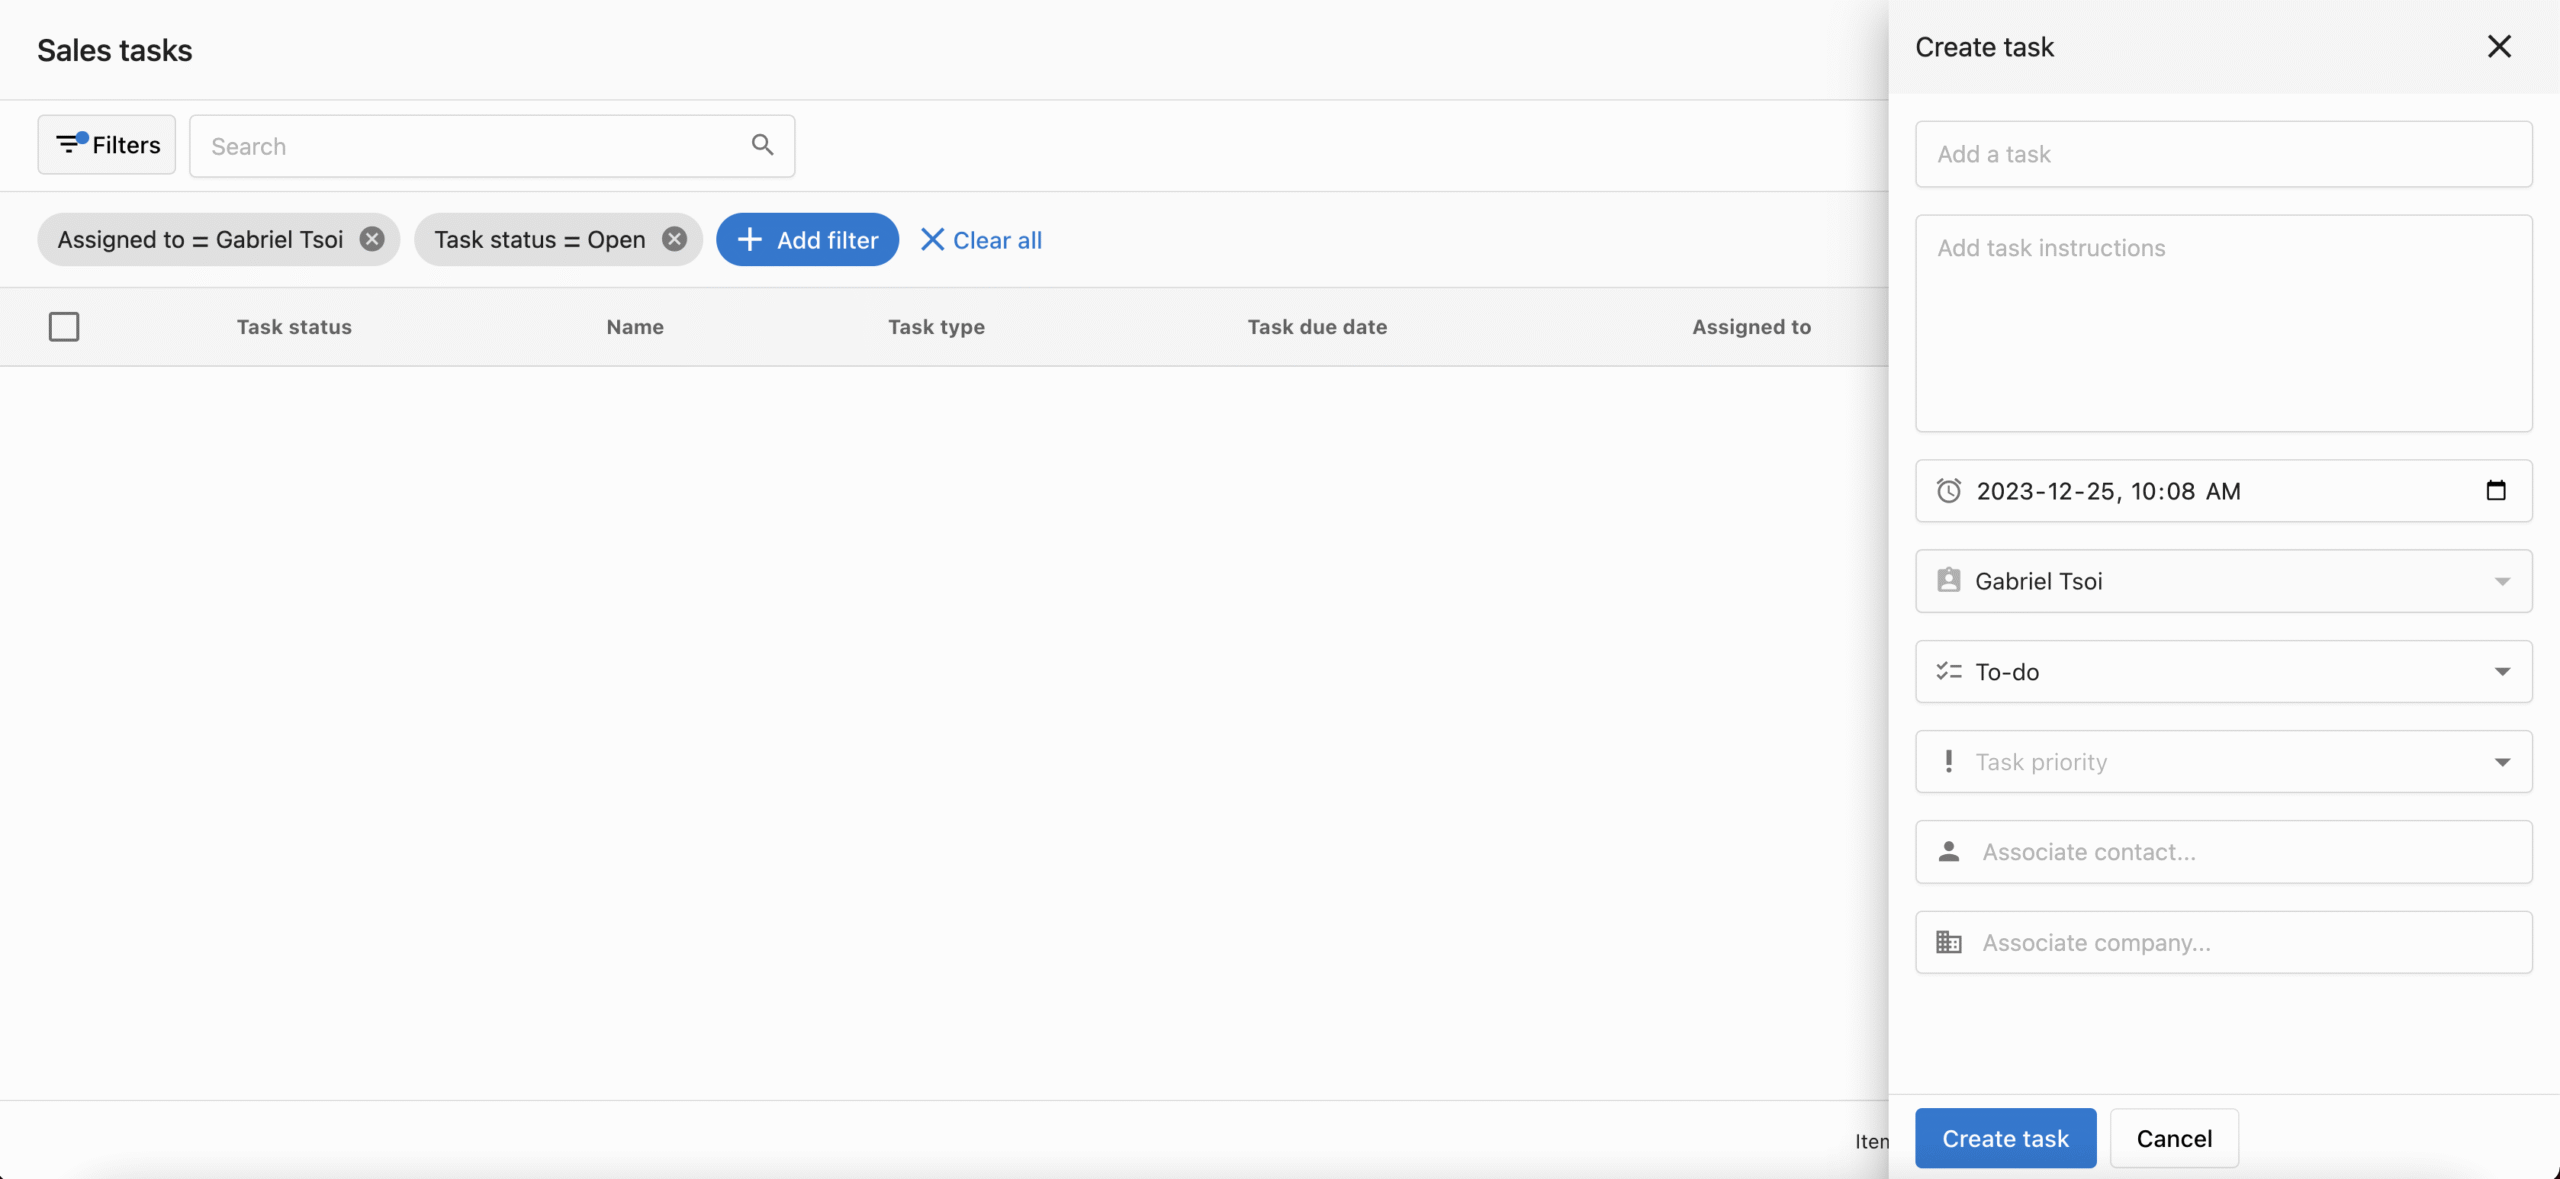The image size is (2560, 1179).
Task: Focus the Add a task name field
Action: 2222,154
